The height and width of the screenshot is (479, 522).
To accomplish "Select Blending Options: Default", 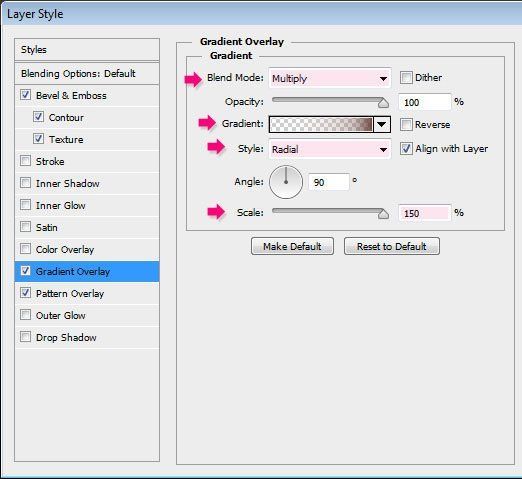I will (x=87, y=73).
